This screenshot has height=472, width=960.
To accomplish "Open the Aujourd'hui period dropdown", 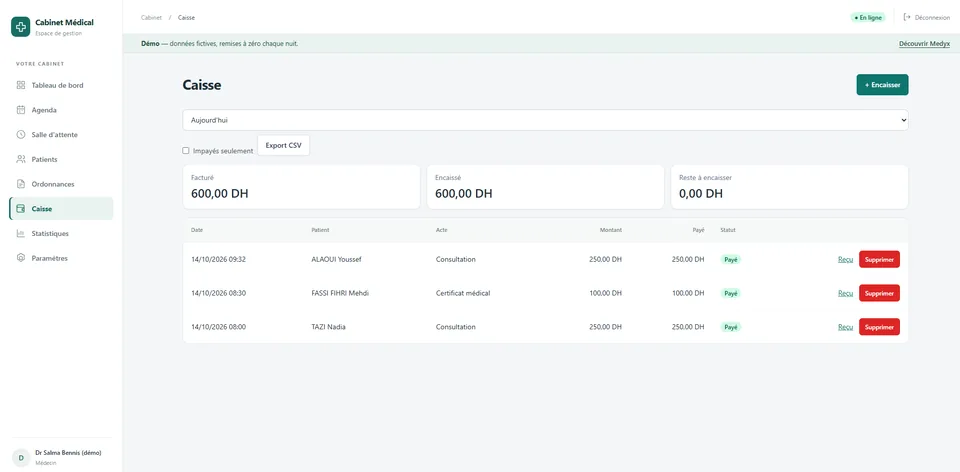I will tap(545, 120).
